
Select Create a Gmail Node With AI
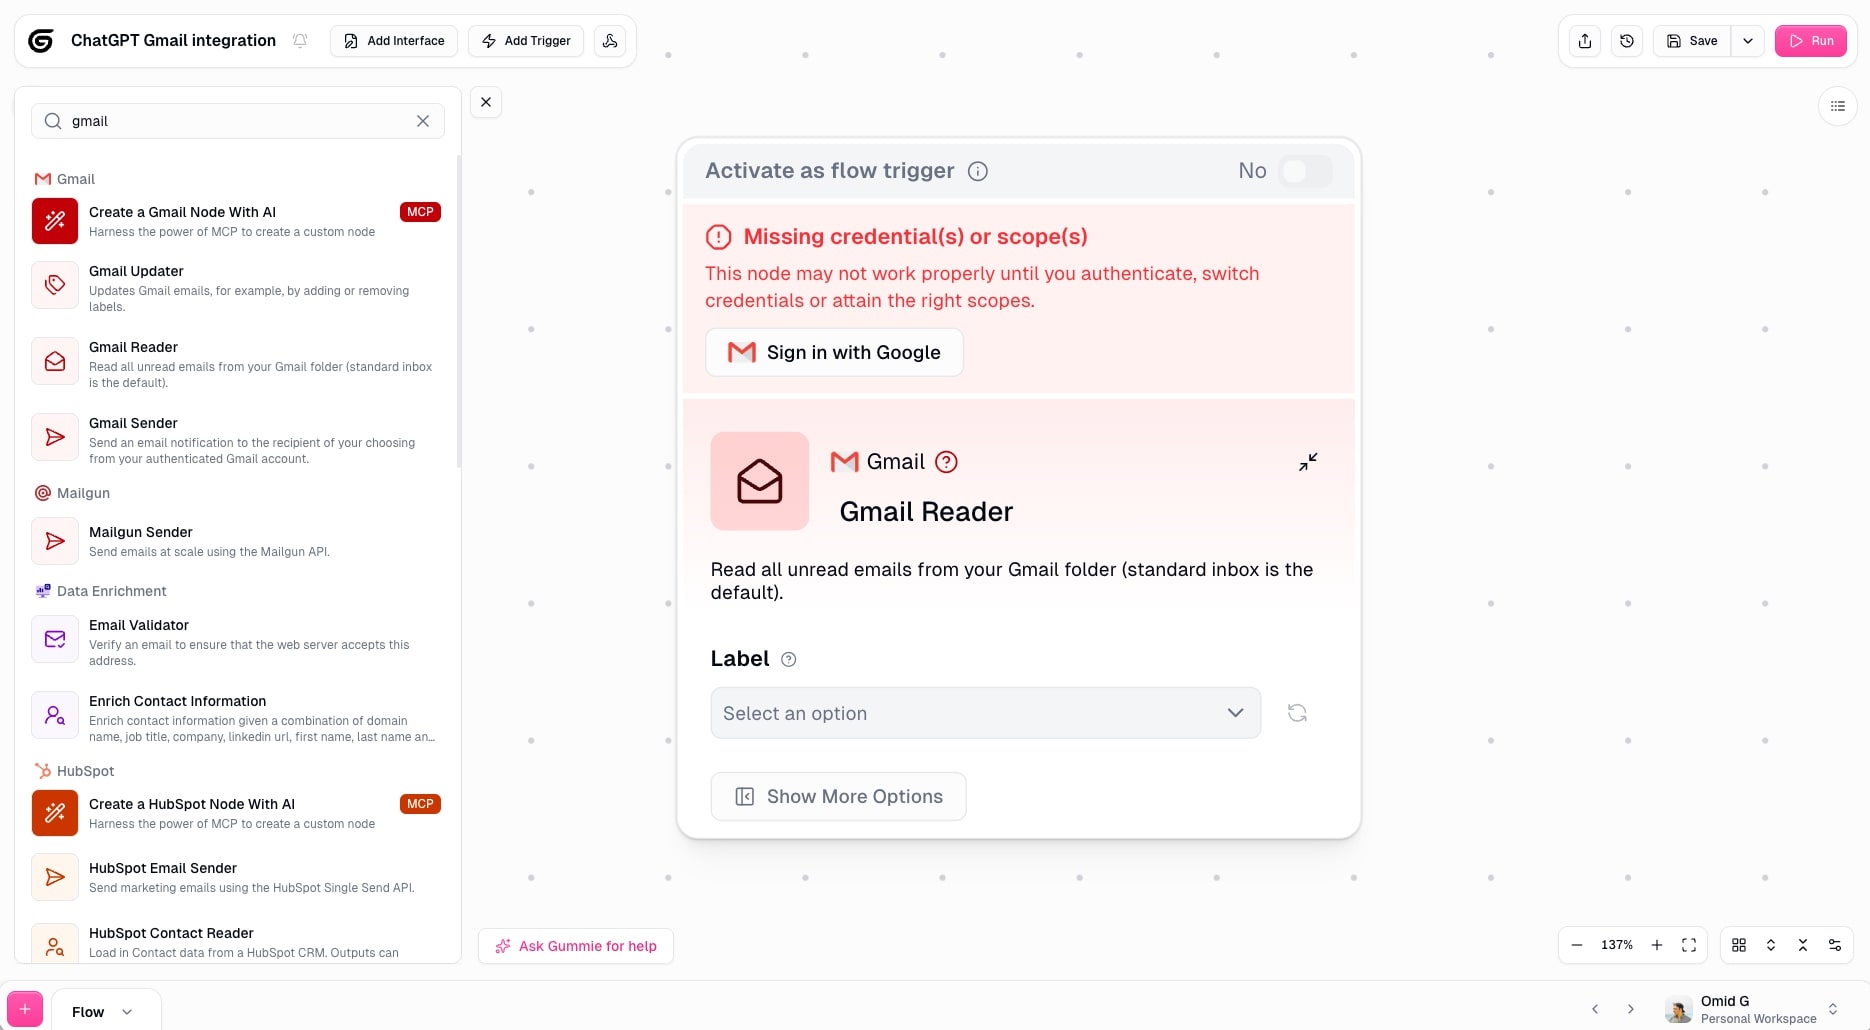coord(236,221)
